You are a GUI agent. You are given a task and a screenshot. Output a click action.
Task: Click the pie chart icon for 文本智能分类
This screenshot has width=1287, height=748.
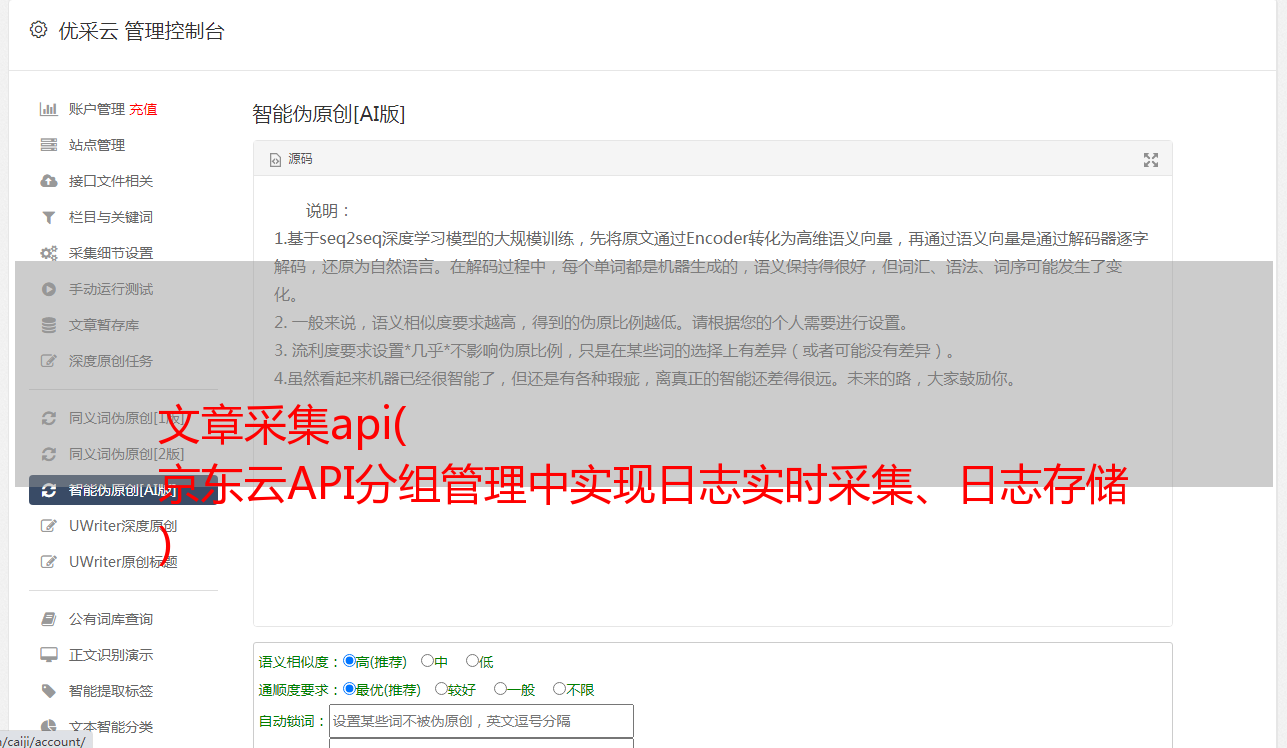pyautogui.click(x=48, y=727)
